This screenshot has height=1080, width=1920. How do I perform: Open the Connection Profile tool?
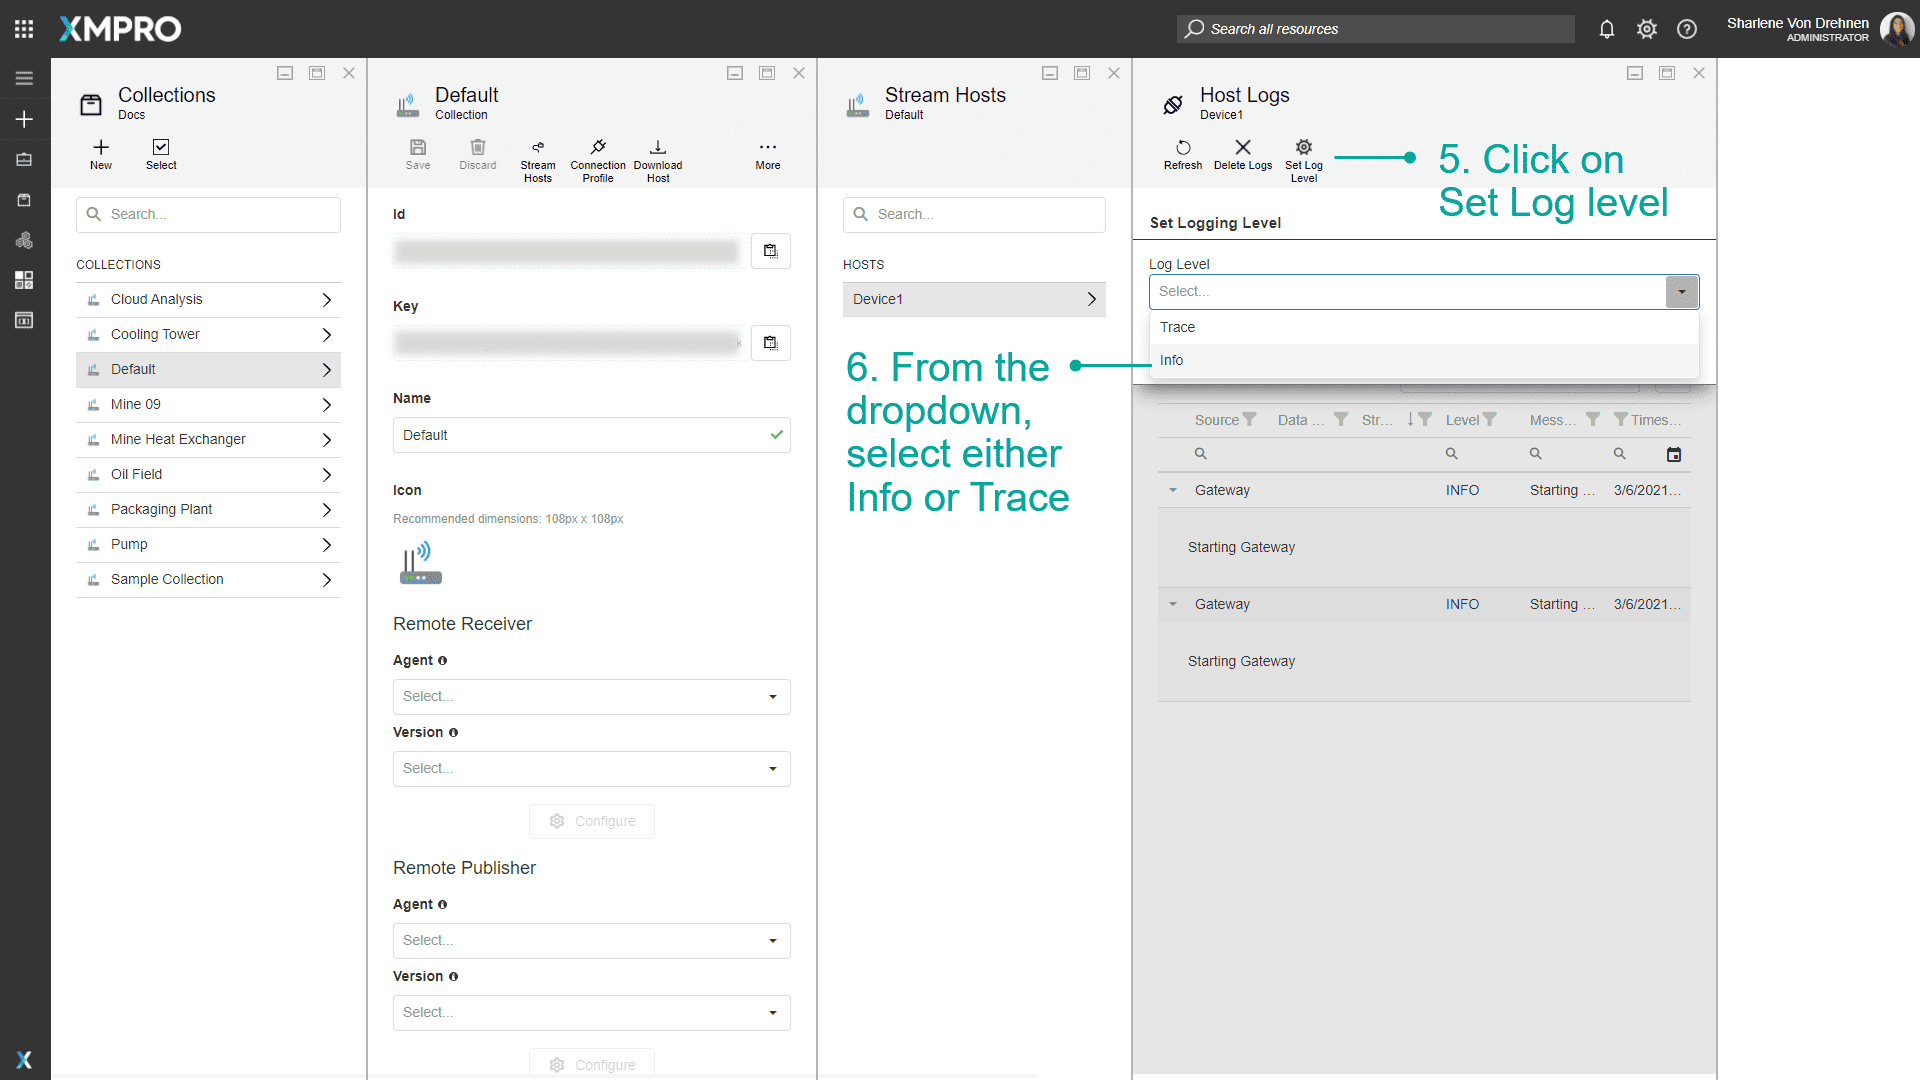597,148
